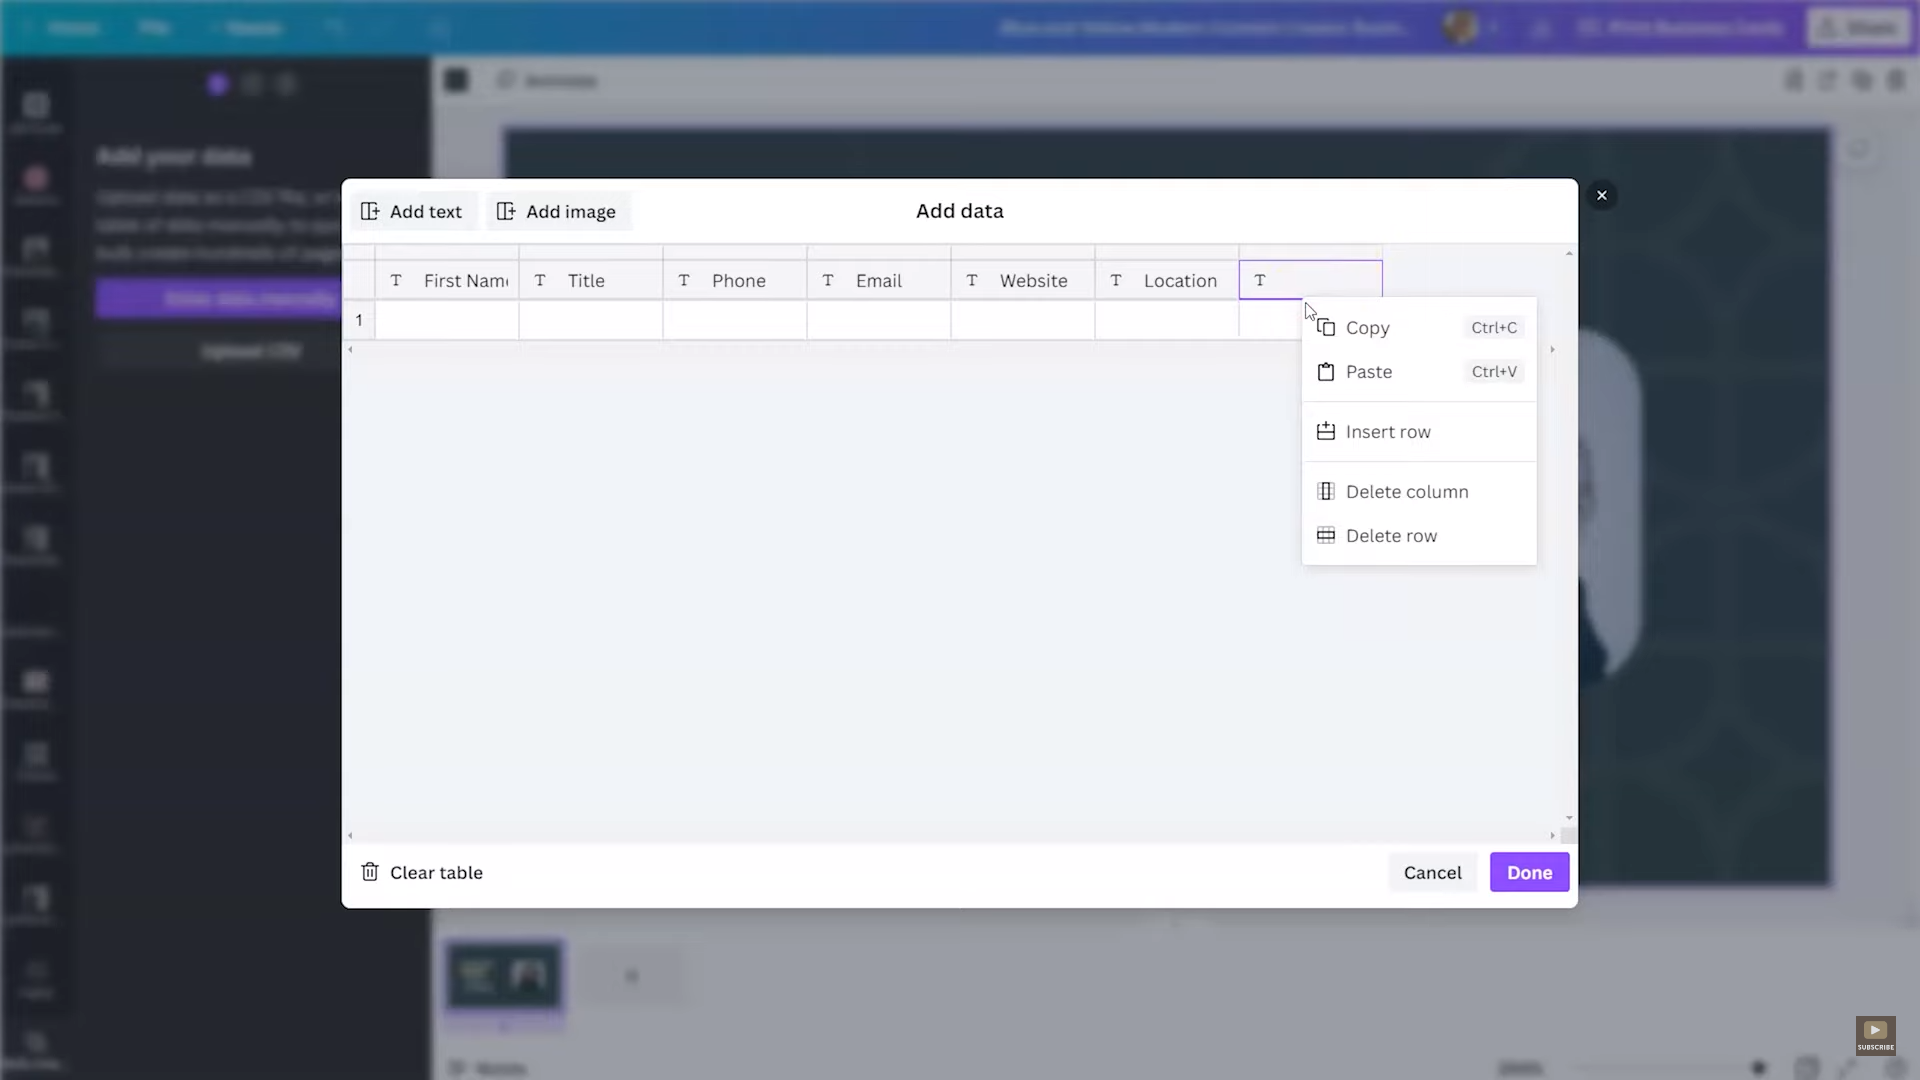1920x1080 pixels.
Task: Click the text type icon on First Name column
Action: [396, 281]
